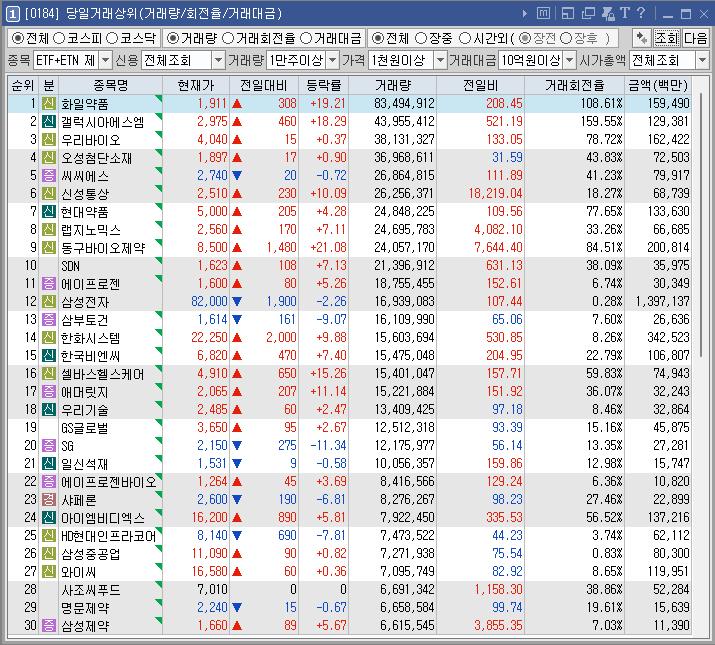Click the dark 신 badge next to 우리기술
The height and width of the screenshot is (645, 715).
(49, 409)
